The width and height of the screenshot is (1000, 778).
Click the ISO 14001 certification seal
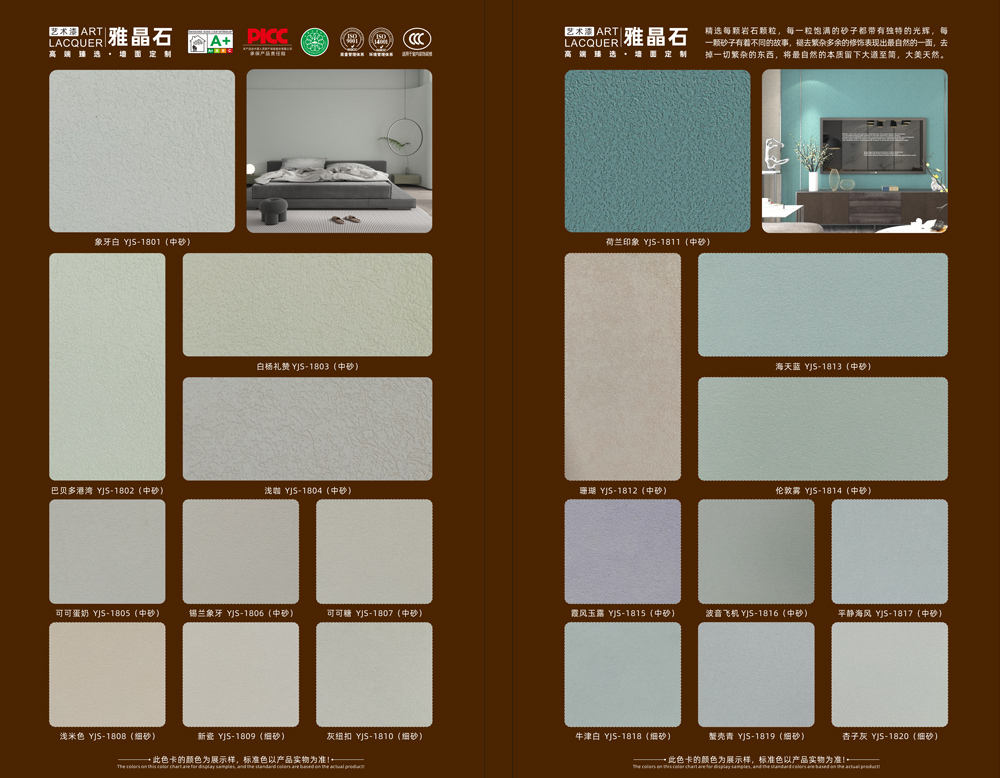tap(381, 42)
